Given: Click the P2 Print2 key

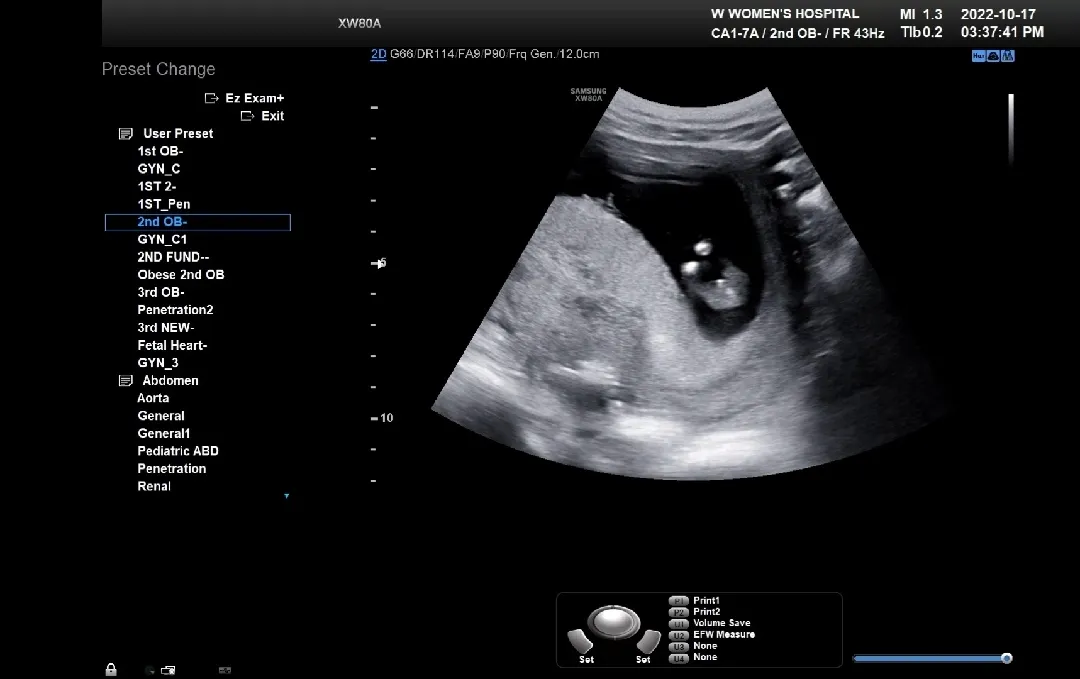Looking at the screenshot, I should (x=678, y=612).
